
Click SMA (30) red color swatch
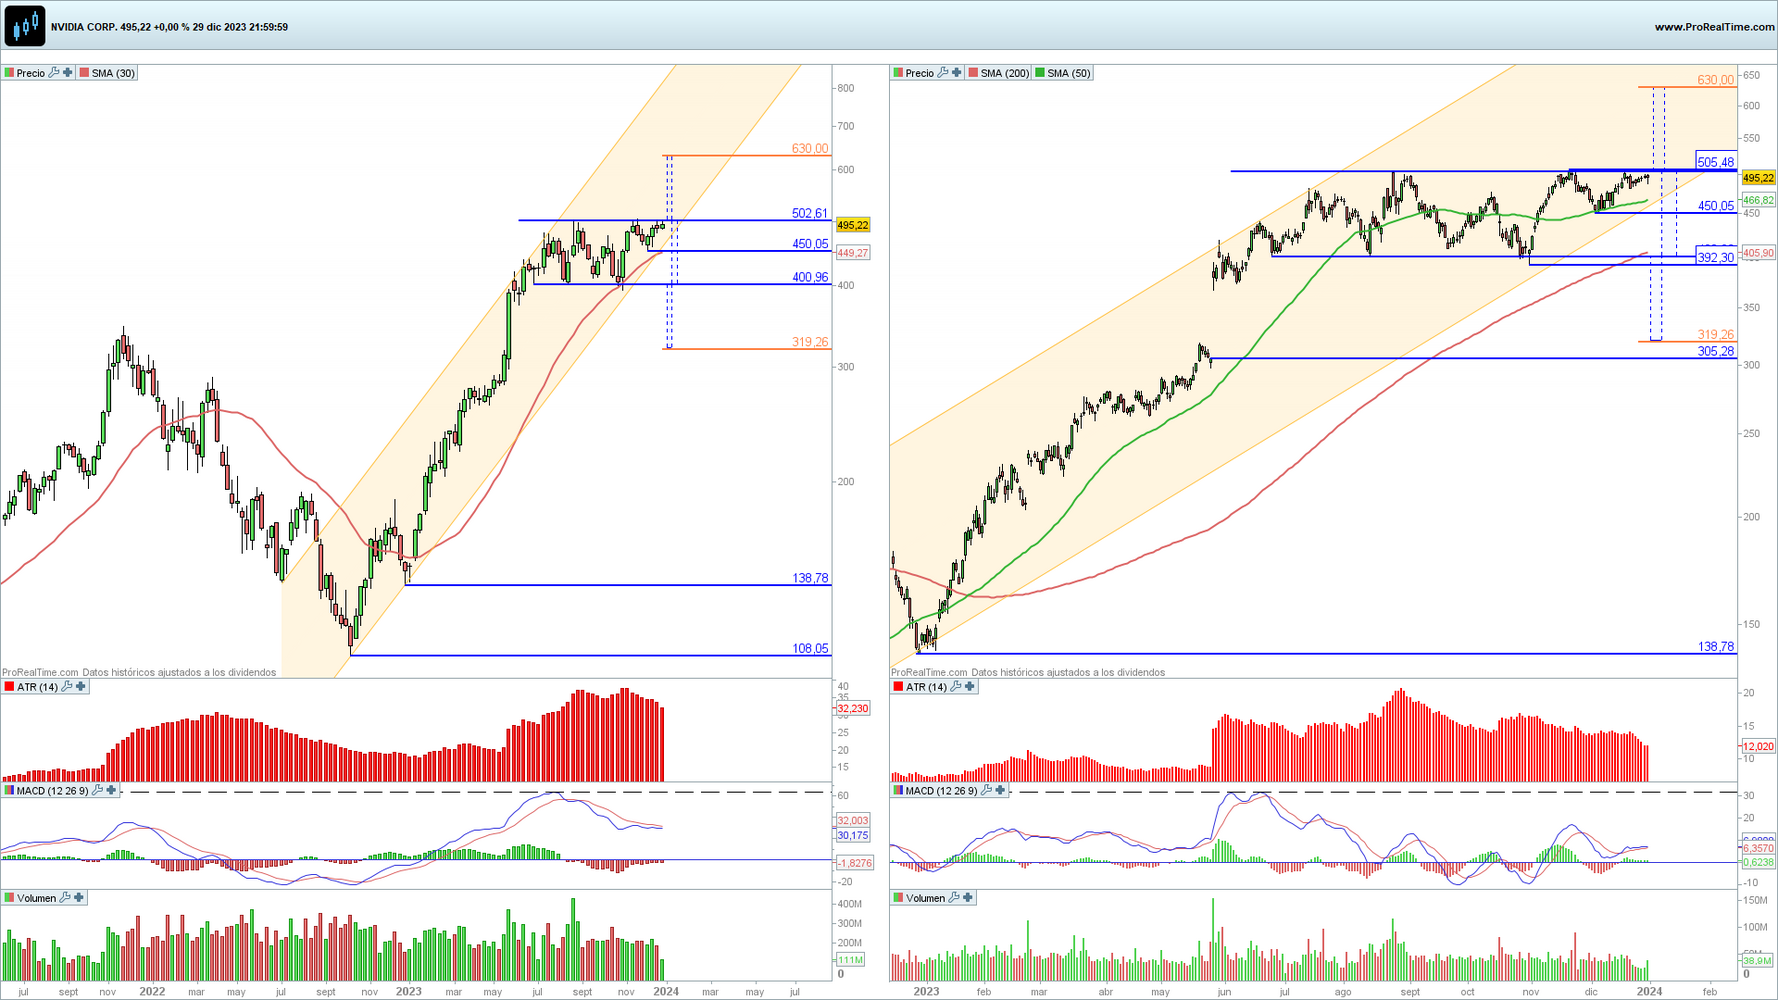[85, 73]
